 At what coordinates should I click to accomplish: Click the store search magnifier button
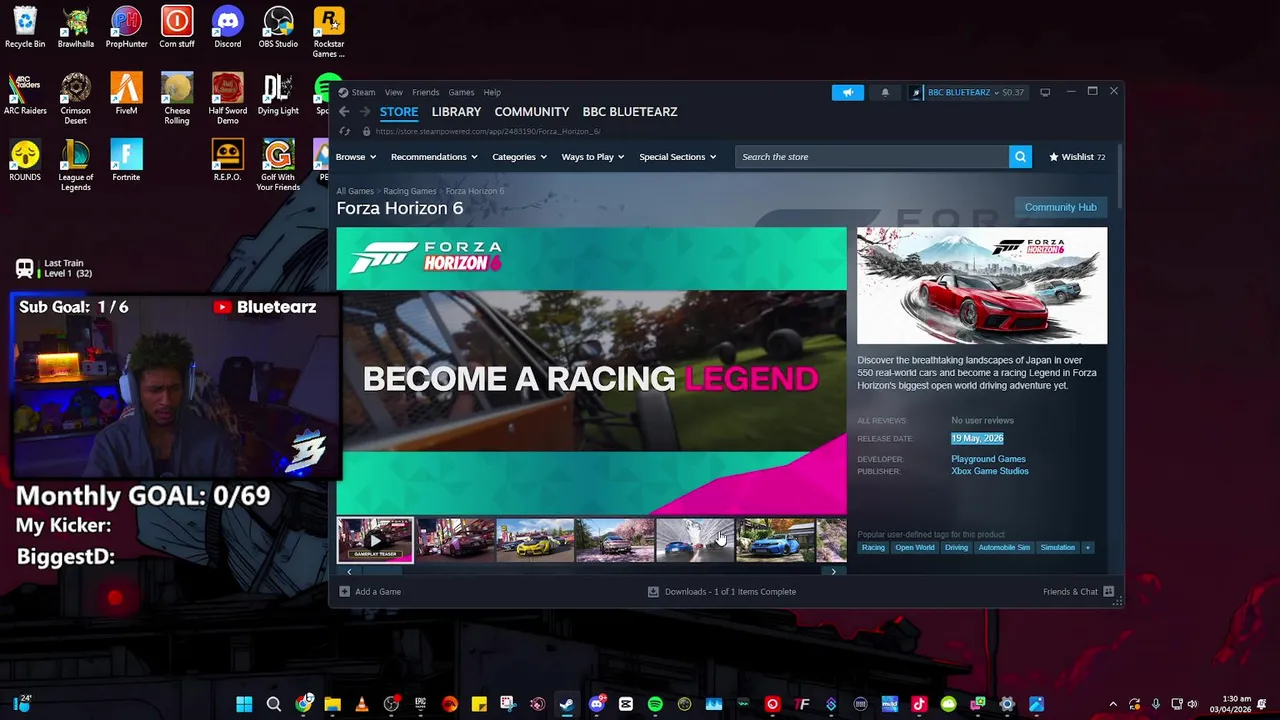(1020, 157)
